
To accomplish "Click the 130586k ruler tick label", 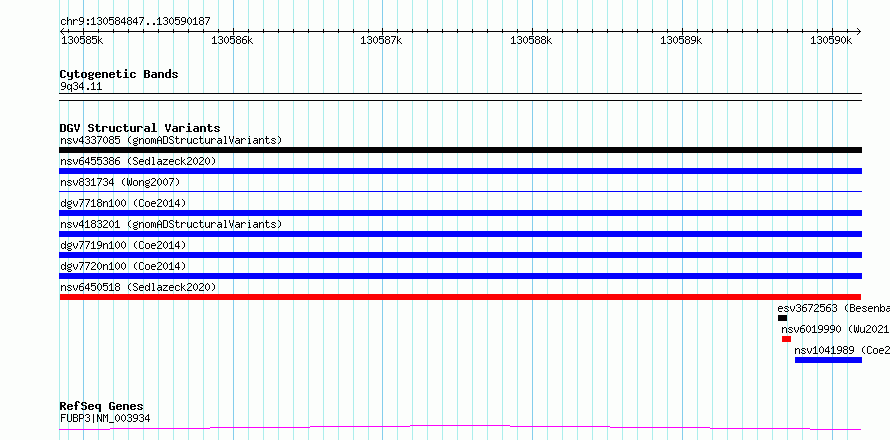I will 232,40.
